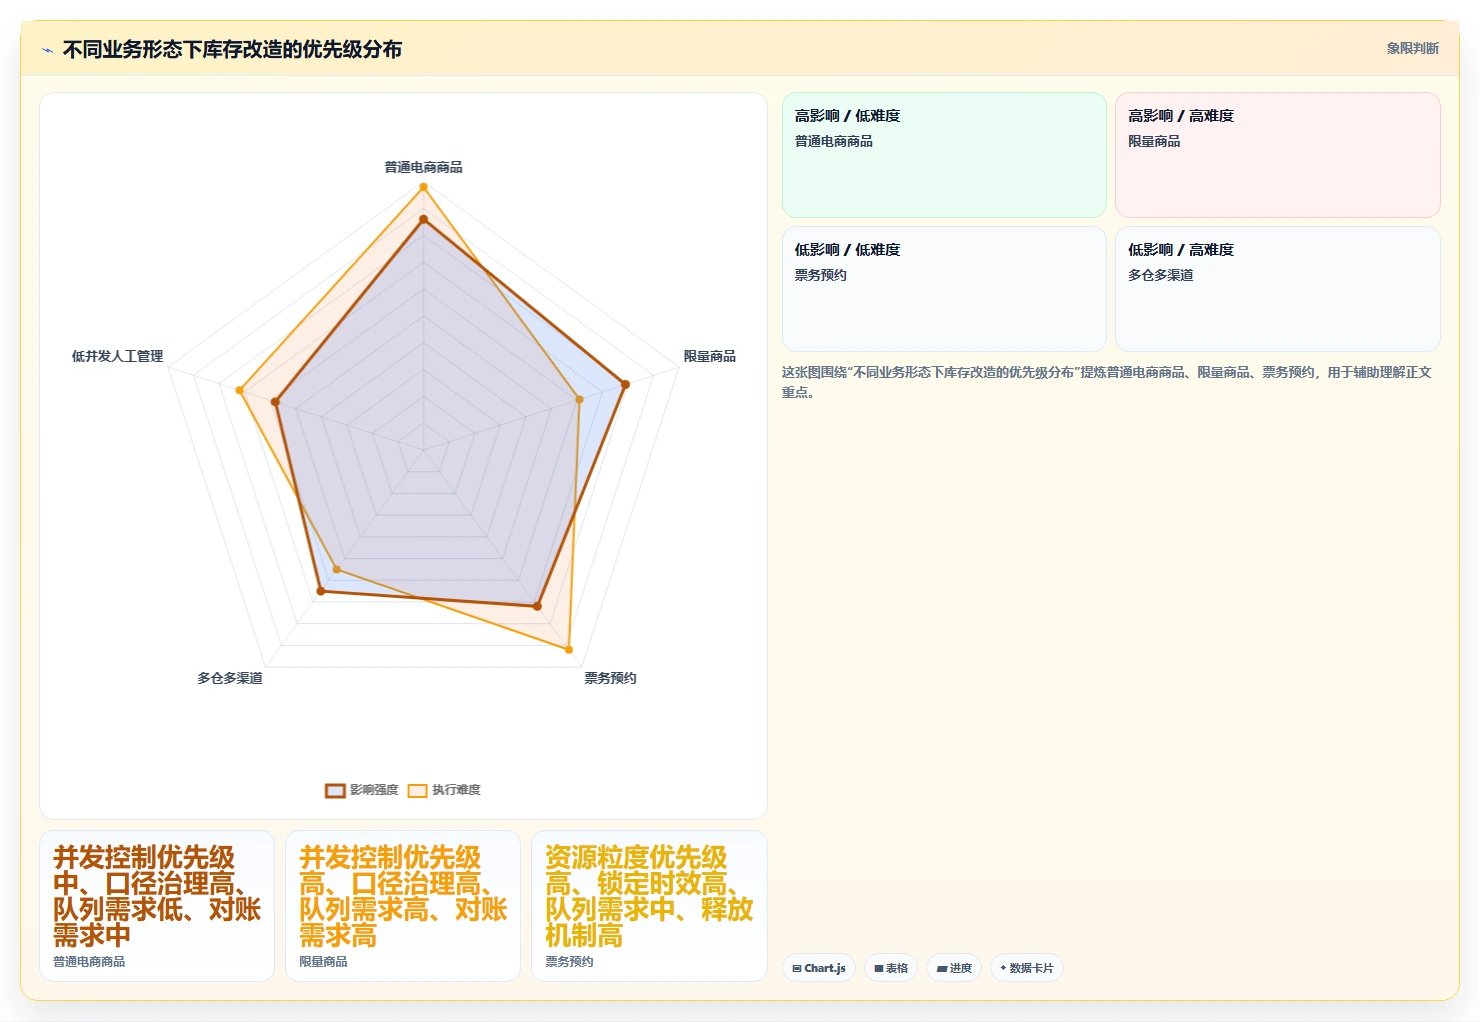
Task: Click the small icon before the page title
Action: 47,50
